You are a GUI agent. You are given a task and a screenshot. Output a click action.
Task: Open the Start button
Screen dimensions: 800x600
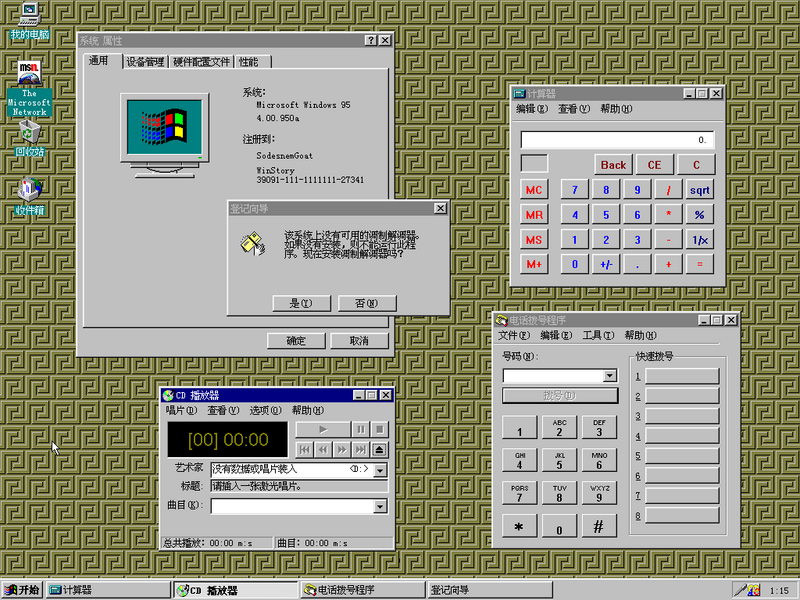point(22,590)
